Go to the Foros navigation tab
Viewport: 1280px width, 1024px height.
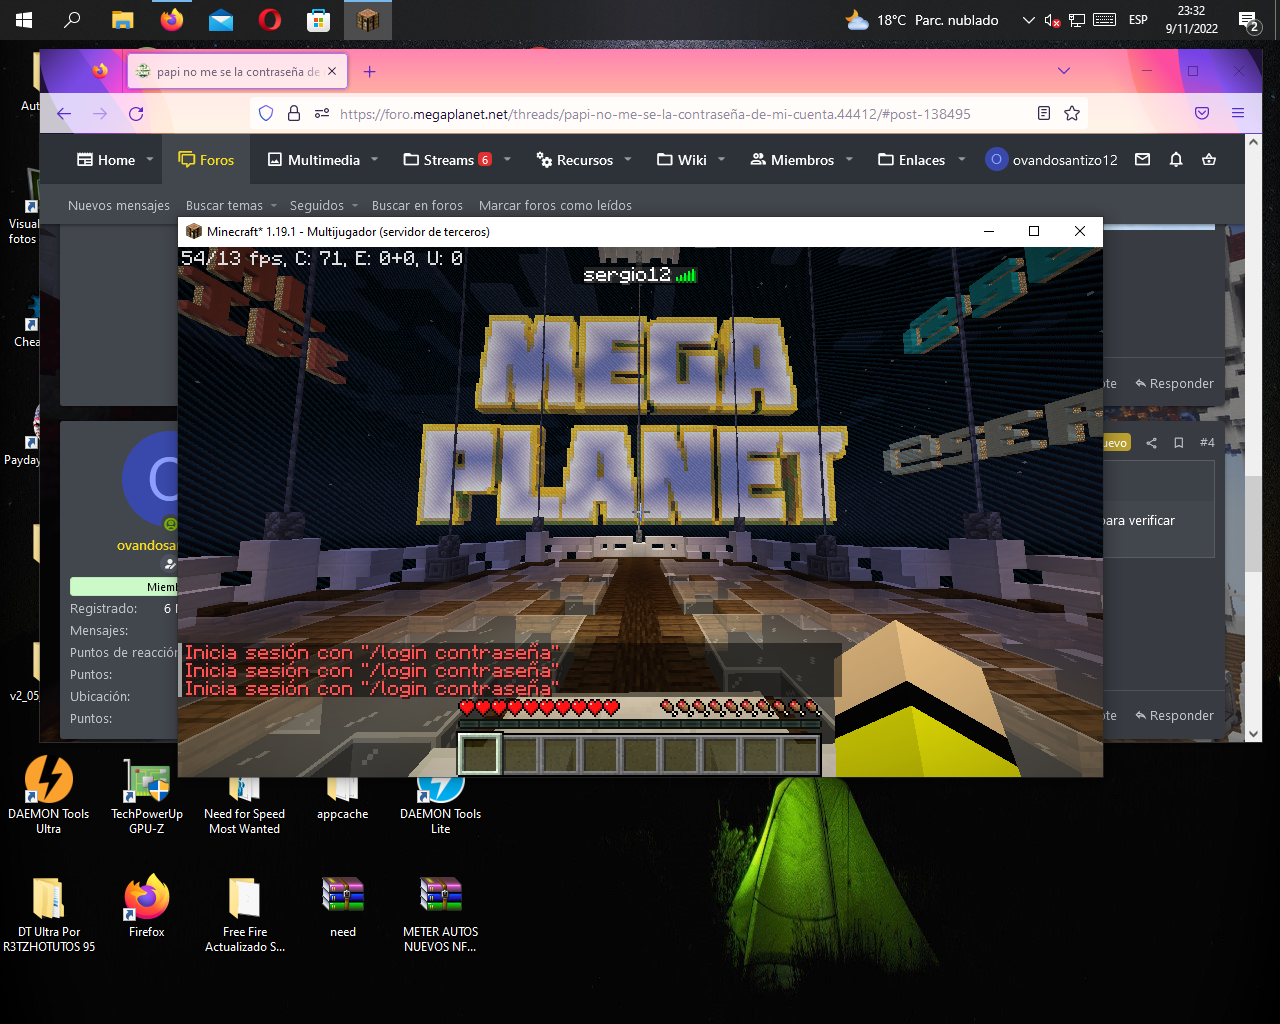pos(206,160)
